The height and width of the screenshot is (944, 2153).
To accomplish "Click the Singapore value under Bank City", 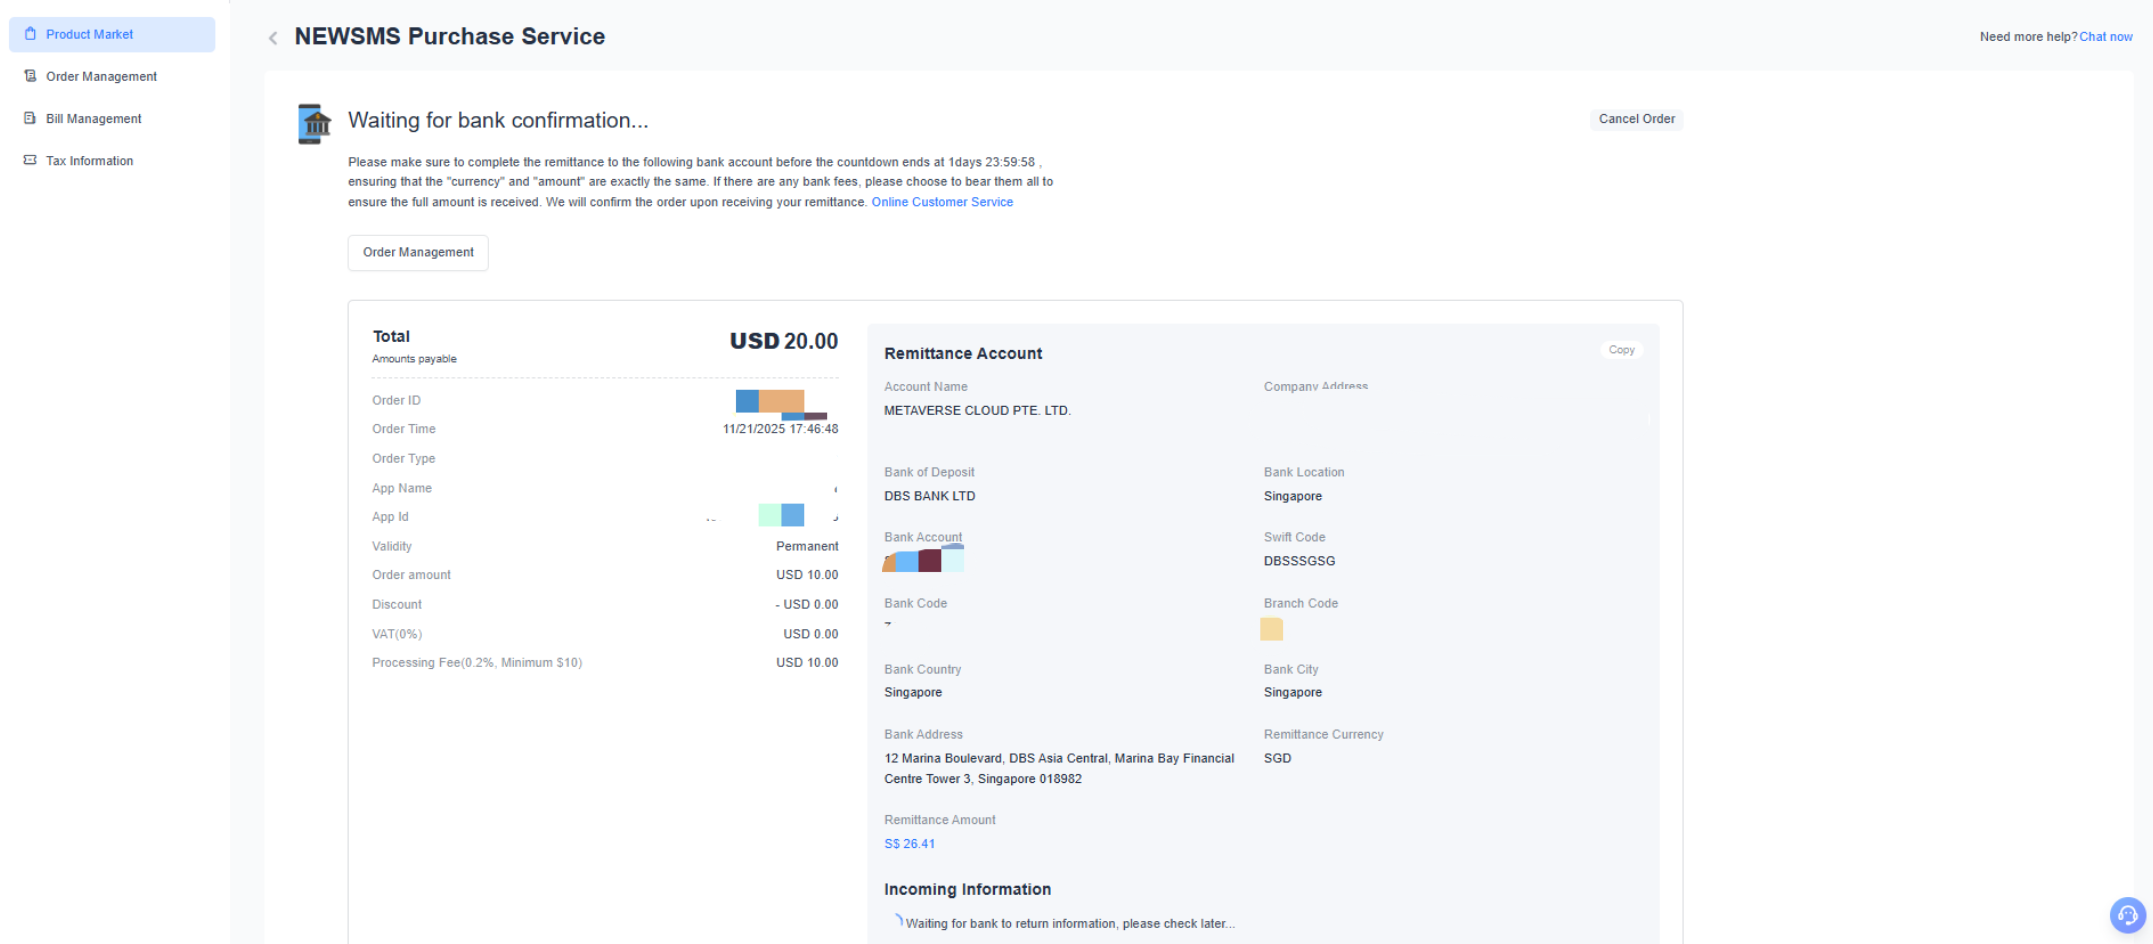I will 1292,692.
